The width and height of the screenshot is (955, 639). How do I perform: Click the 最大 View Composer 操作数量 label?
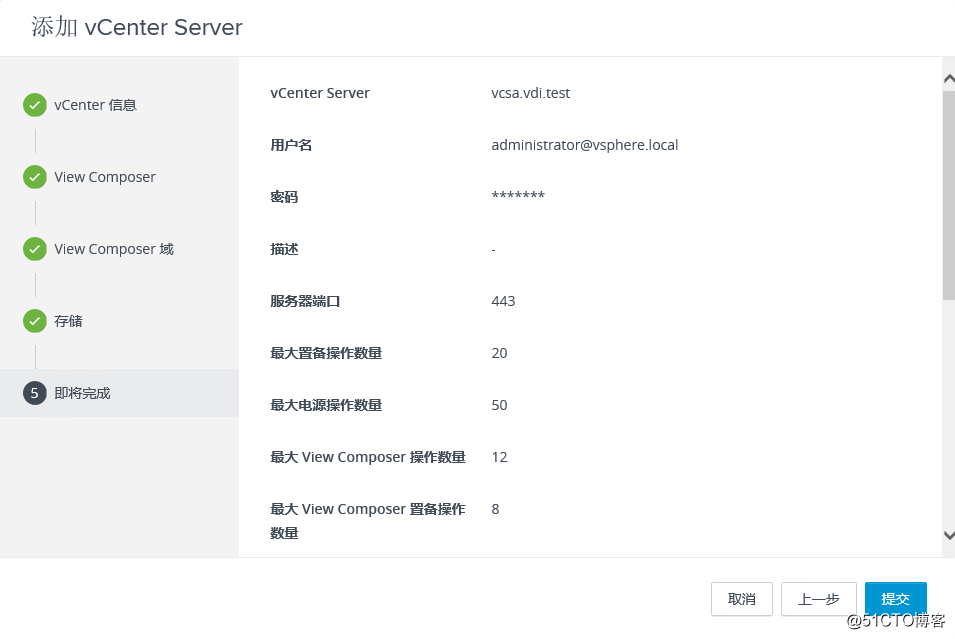click(368, 457)
